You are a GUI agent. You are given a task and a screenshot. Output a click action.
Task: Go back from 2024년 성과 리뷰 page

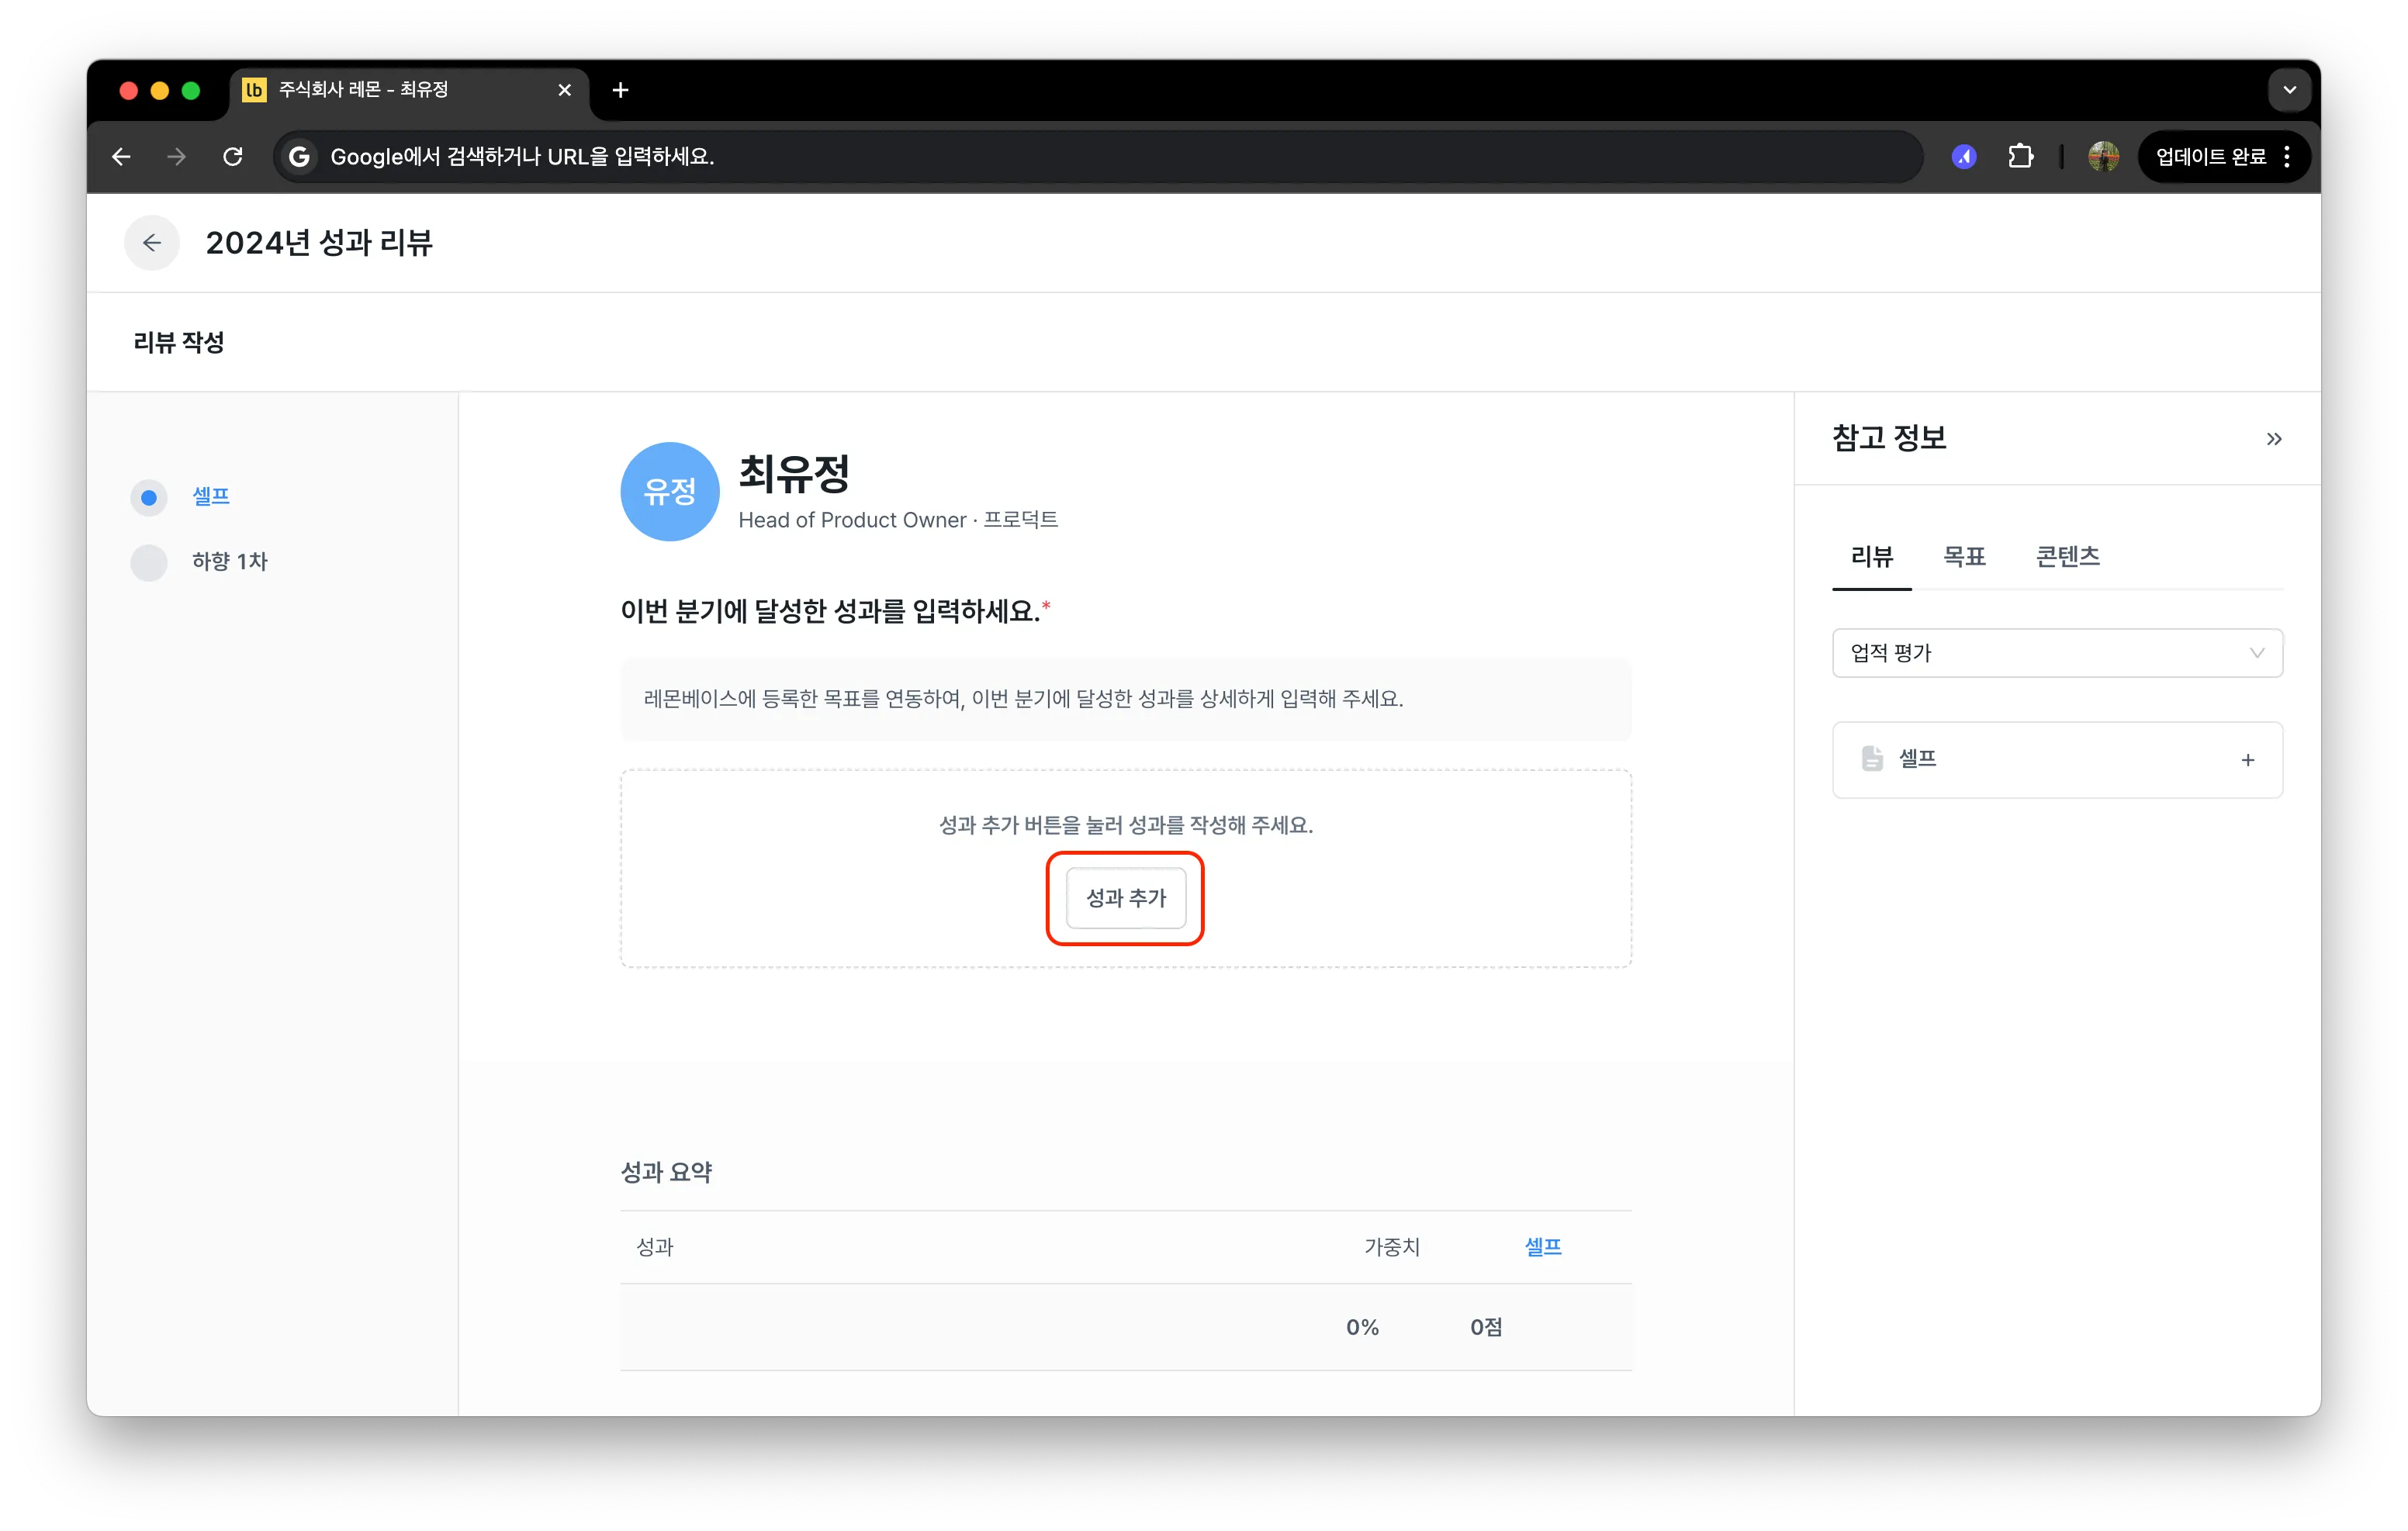coord(152,243)
